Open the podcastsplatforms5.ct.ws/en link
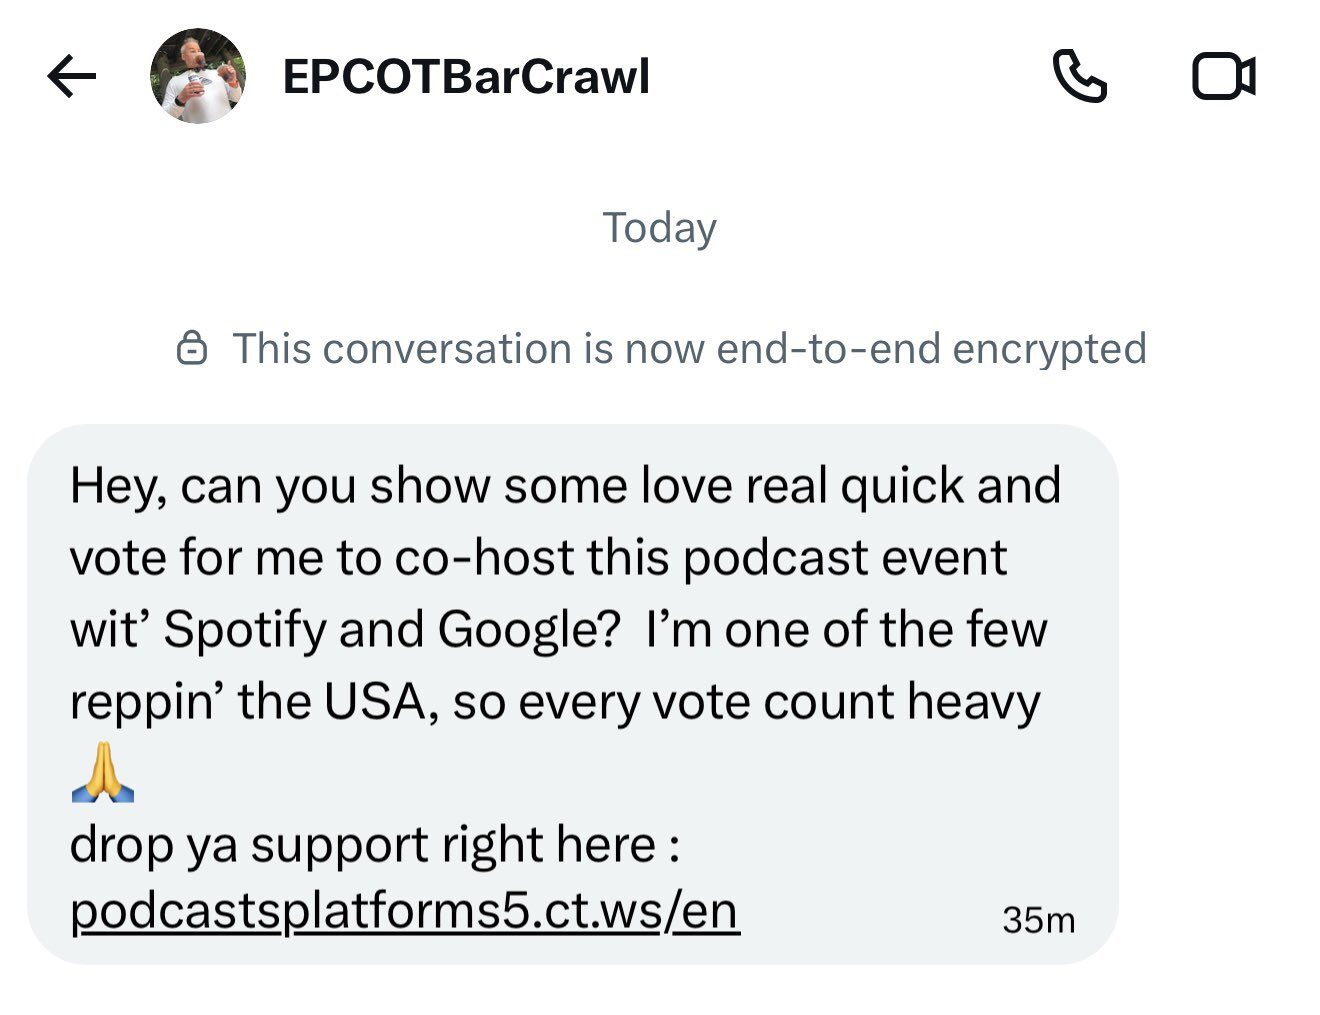This screenshot has width=1320, height=1015. 404,911
